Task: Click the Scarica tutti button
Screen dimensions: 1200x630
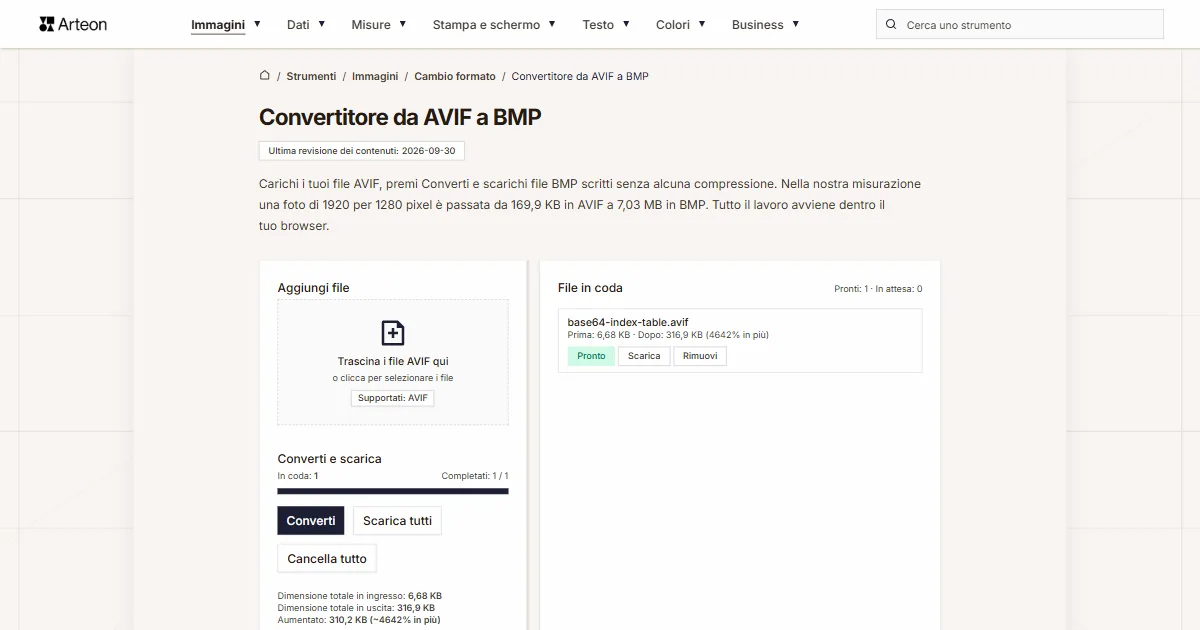Action: point(397,521)
